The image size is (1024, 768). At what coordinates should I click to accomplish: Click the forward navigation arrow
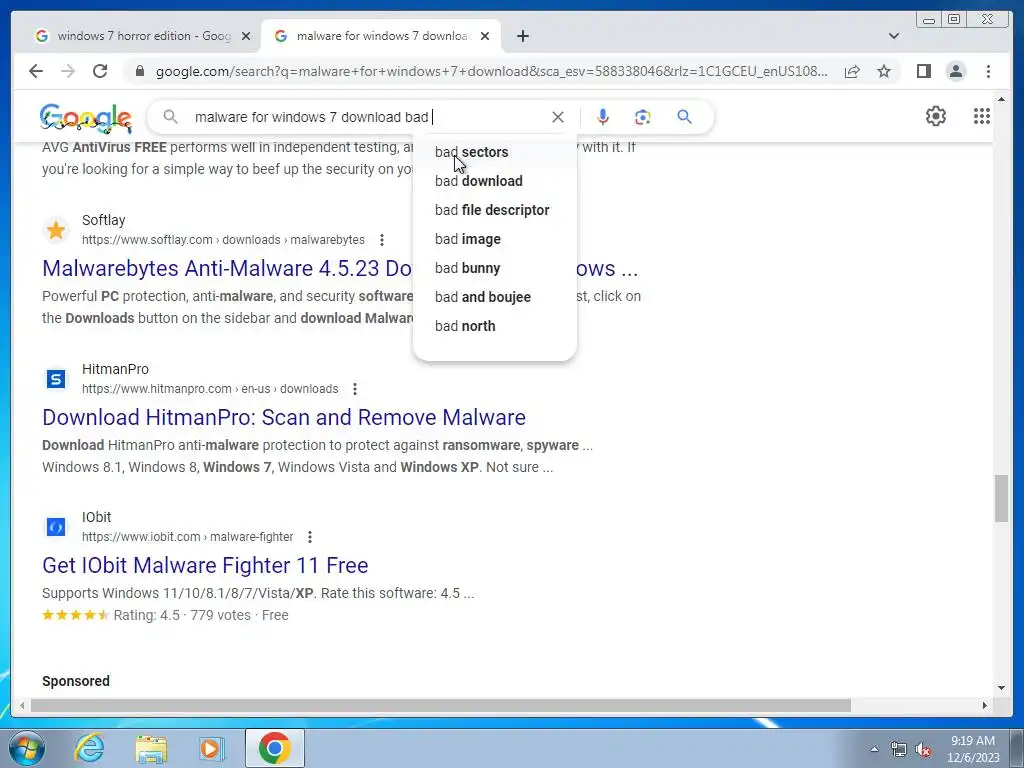coord(68,71)
